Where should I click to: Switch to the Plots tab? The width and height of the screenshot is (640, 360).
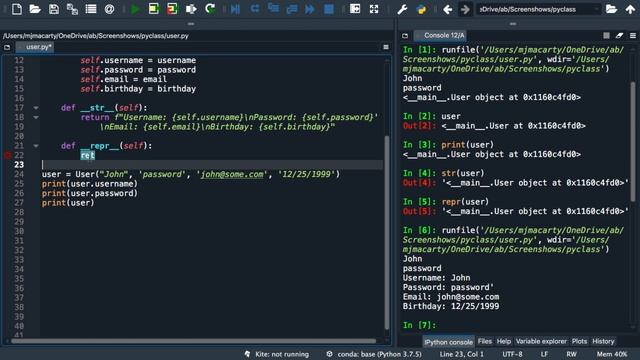click(x=579, y=341)
